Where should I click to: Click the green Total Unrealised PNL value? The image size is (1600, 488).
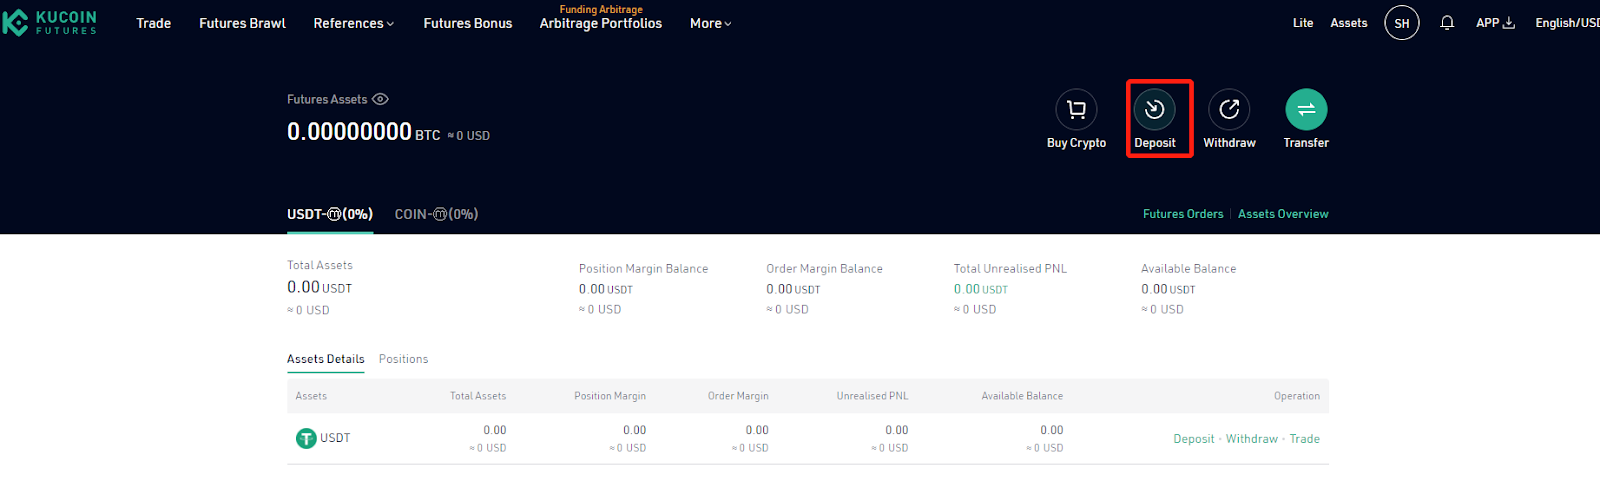[x=980, y=289]
